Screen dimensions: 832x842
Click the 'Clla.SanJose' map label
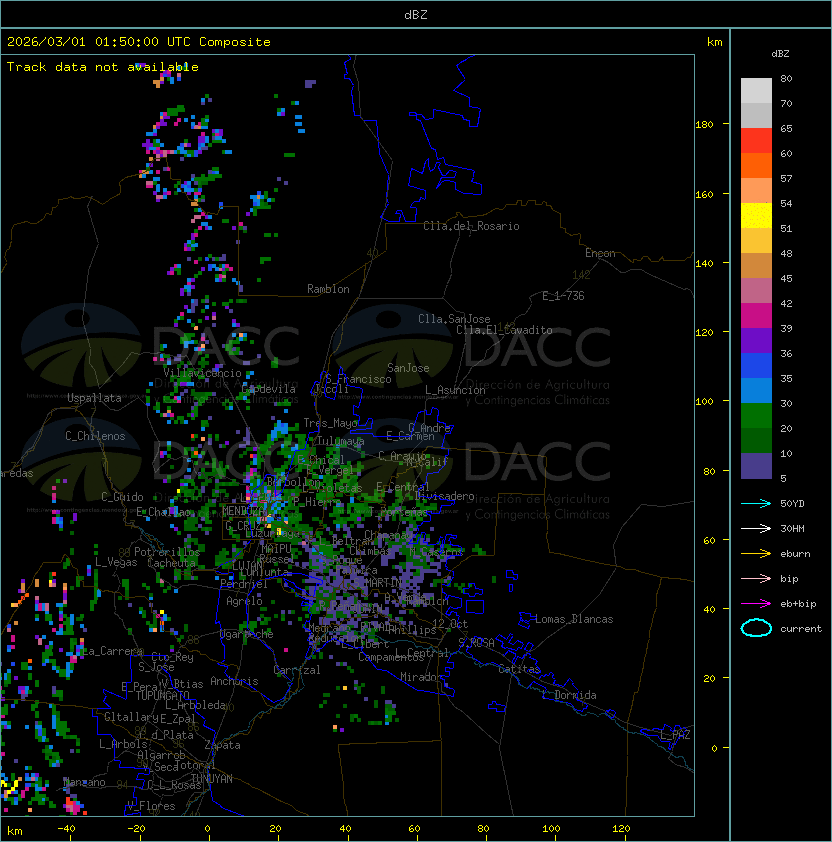pyautogui.click(x=454, y=319)
